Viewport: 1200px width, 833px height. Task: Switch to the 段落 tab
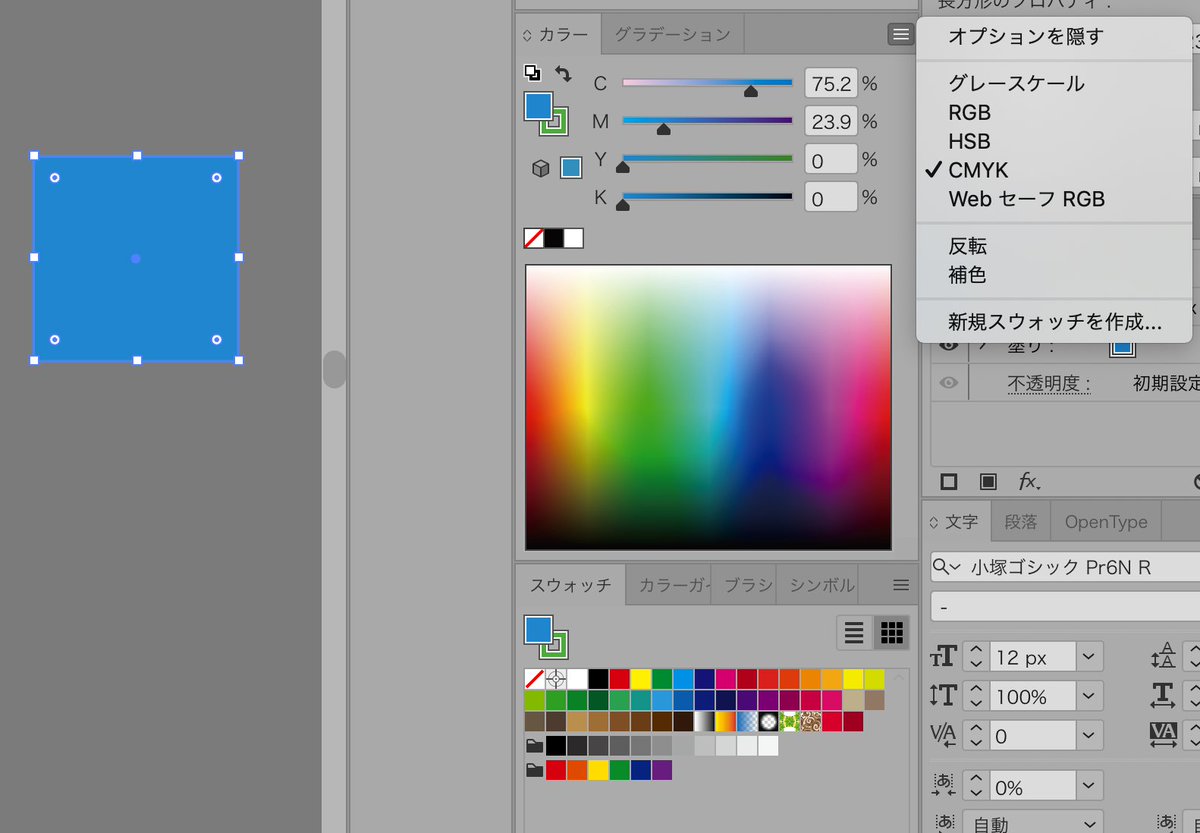(x=1021, y=522)
